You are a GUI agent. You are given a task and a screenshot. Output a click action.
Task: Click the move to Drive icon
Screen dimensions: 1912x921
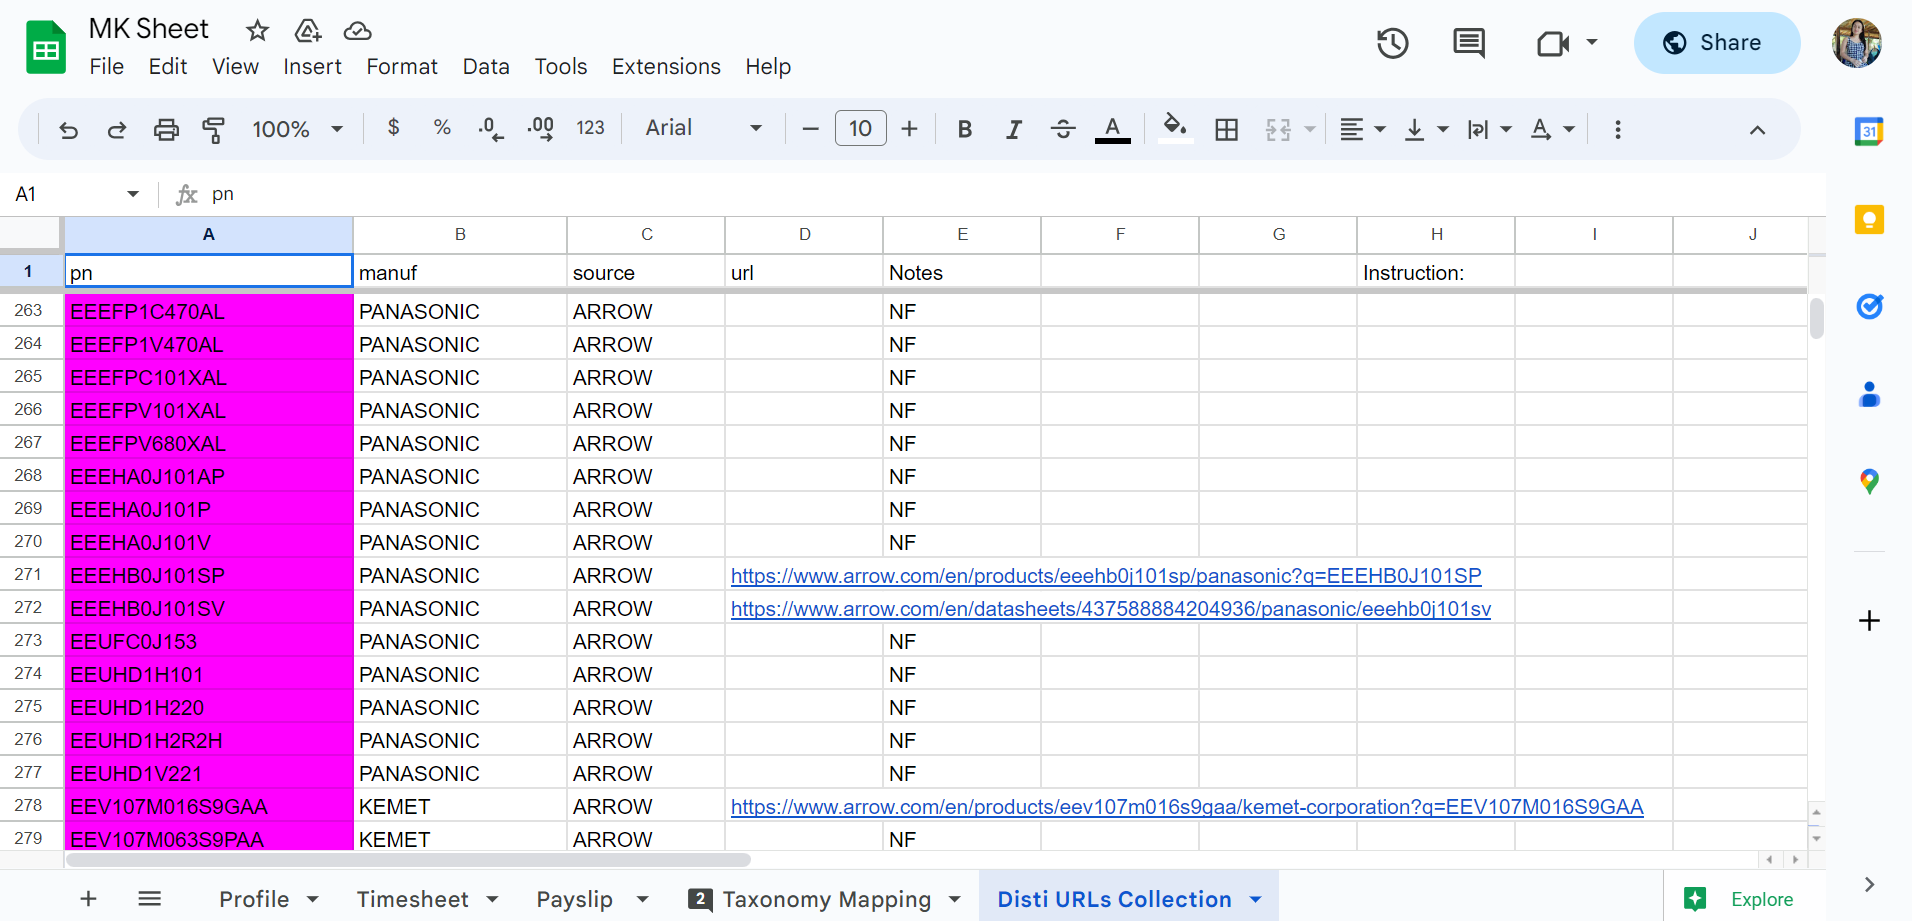click(308, 31)
